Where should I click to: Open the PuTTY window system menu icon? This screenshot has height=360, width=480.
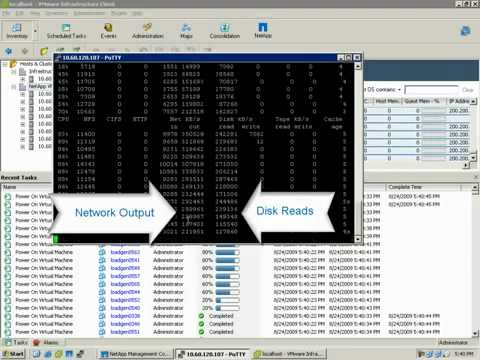(58, 58)
